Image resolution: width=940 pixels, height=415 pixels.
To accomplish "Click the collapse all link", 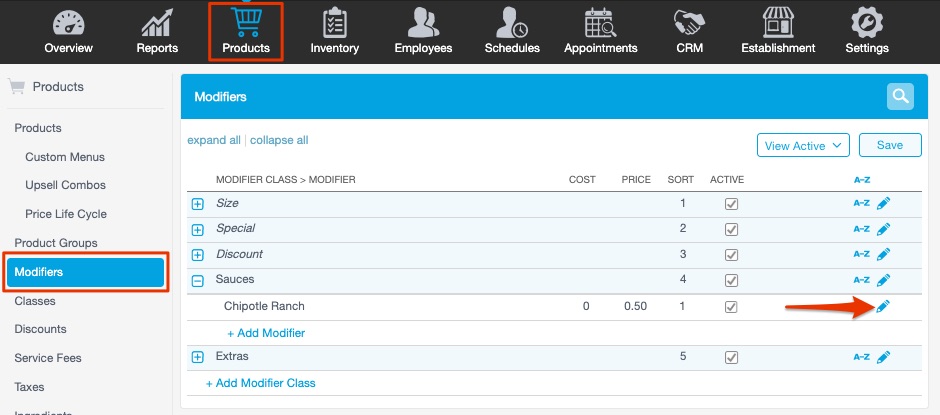I will coord(279,141).
